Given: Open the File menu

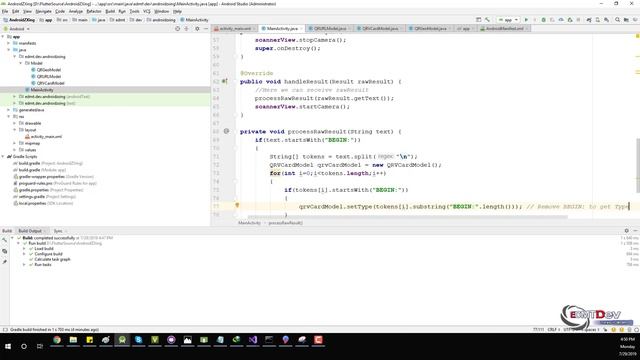Looking at the screenshot, I should click(5, 11).
